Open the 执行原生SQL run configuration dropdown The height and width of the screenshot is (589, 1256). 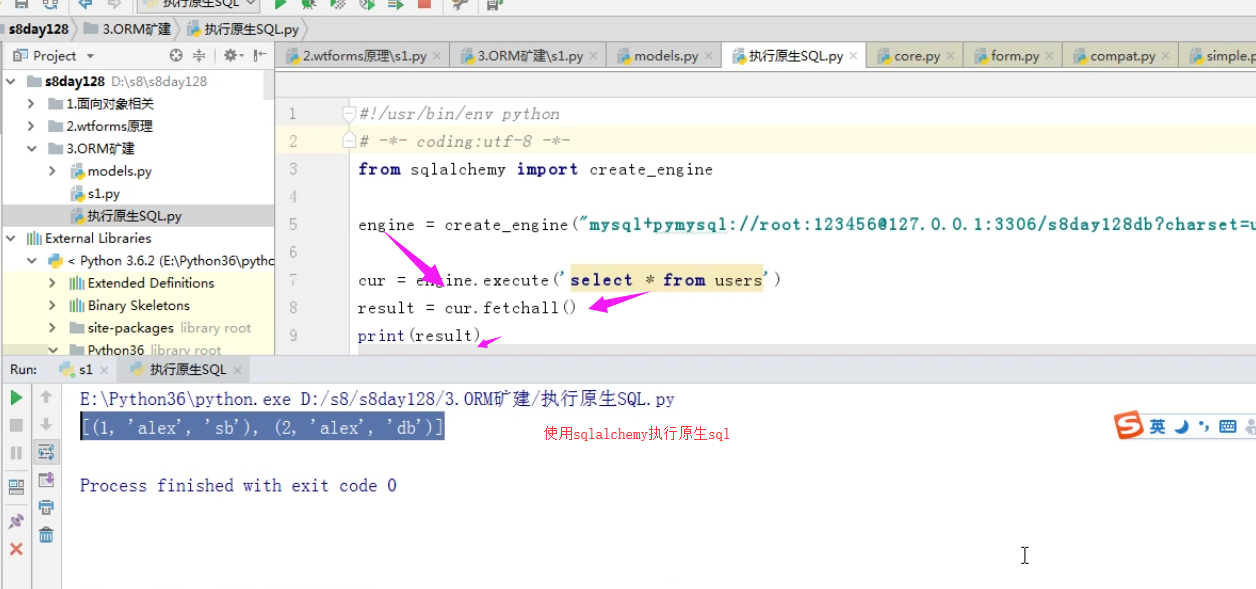coord(198,4)
